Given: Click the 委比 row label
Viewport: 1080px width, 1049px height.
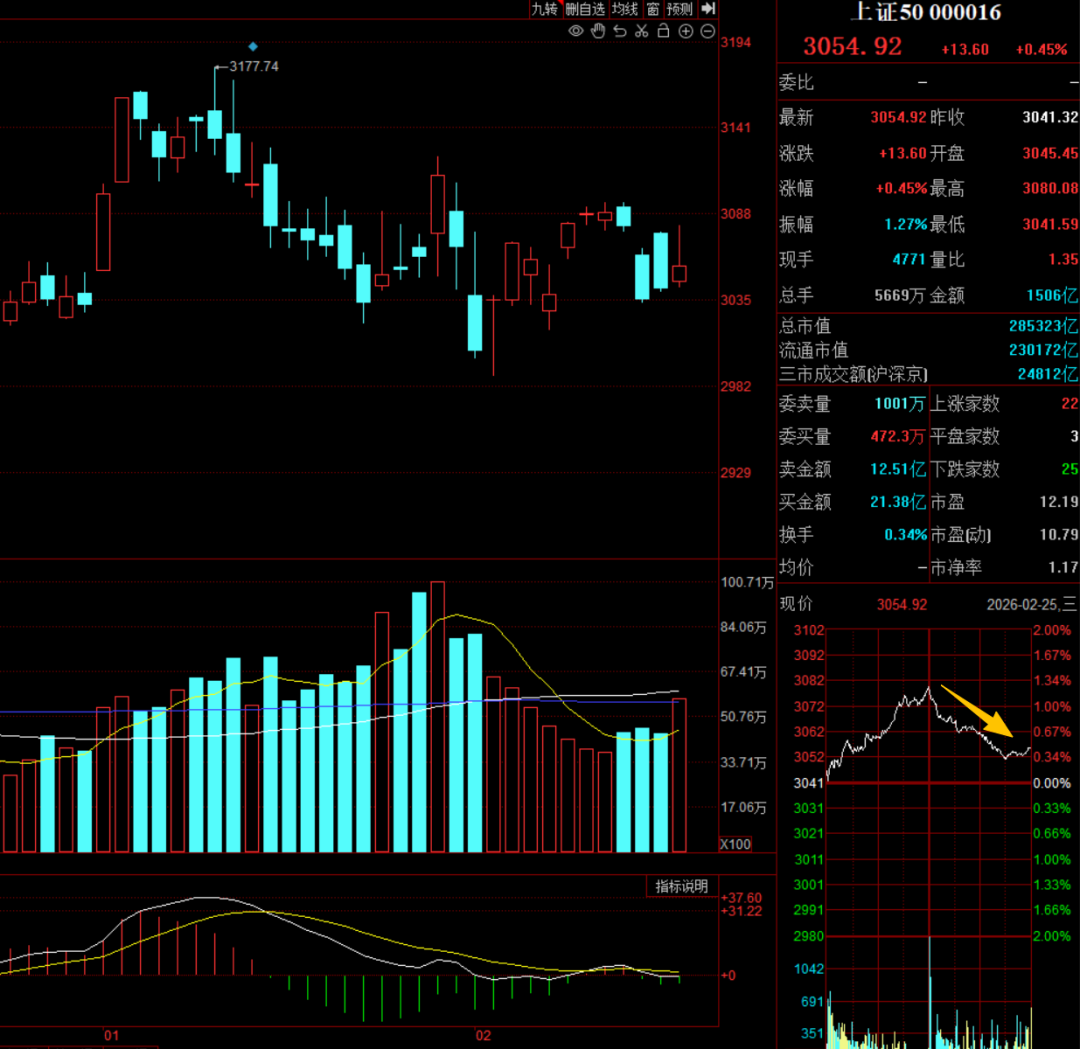Looking at the screenshot, I should click(796, 83).
